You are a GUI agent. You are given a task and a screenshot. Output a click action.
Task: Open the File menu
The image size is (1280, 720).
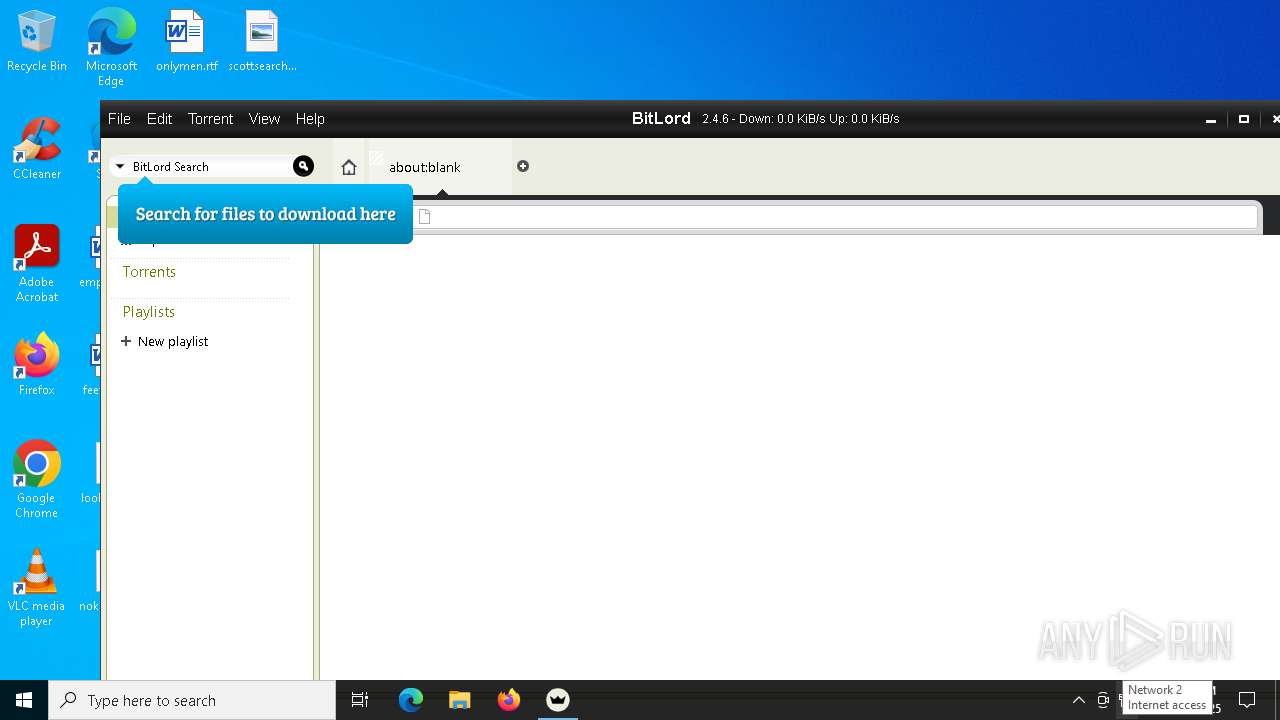(119, 118)
